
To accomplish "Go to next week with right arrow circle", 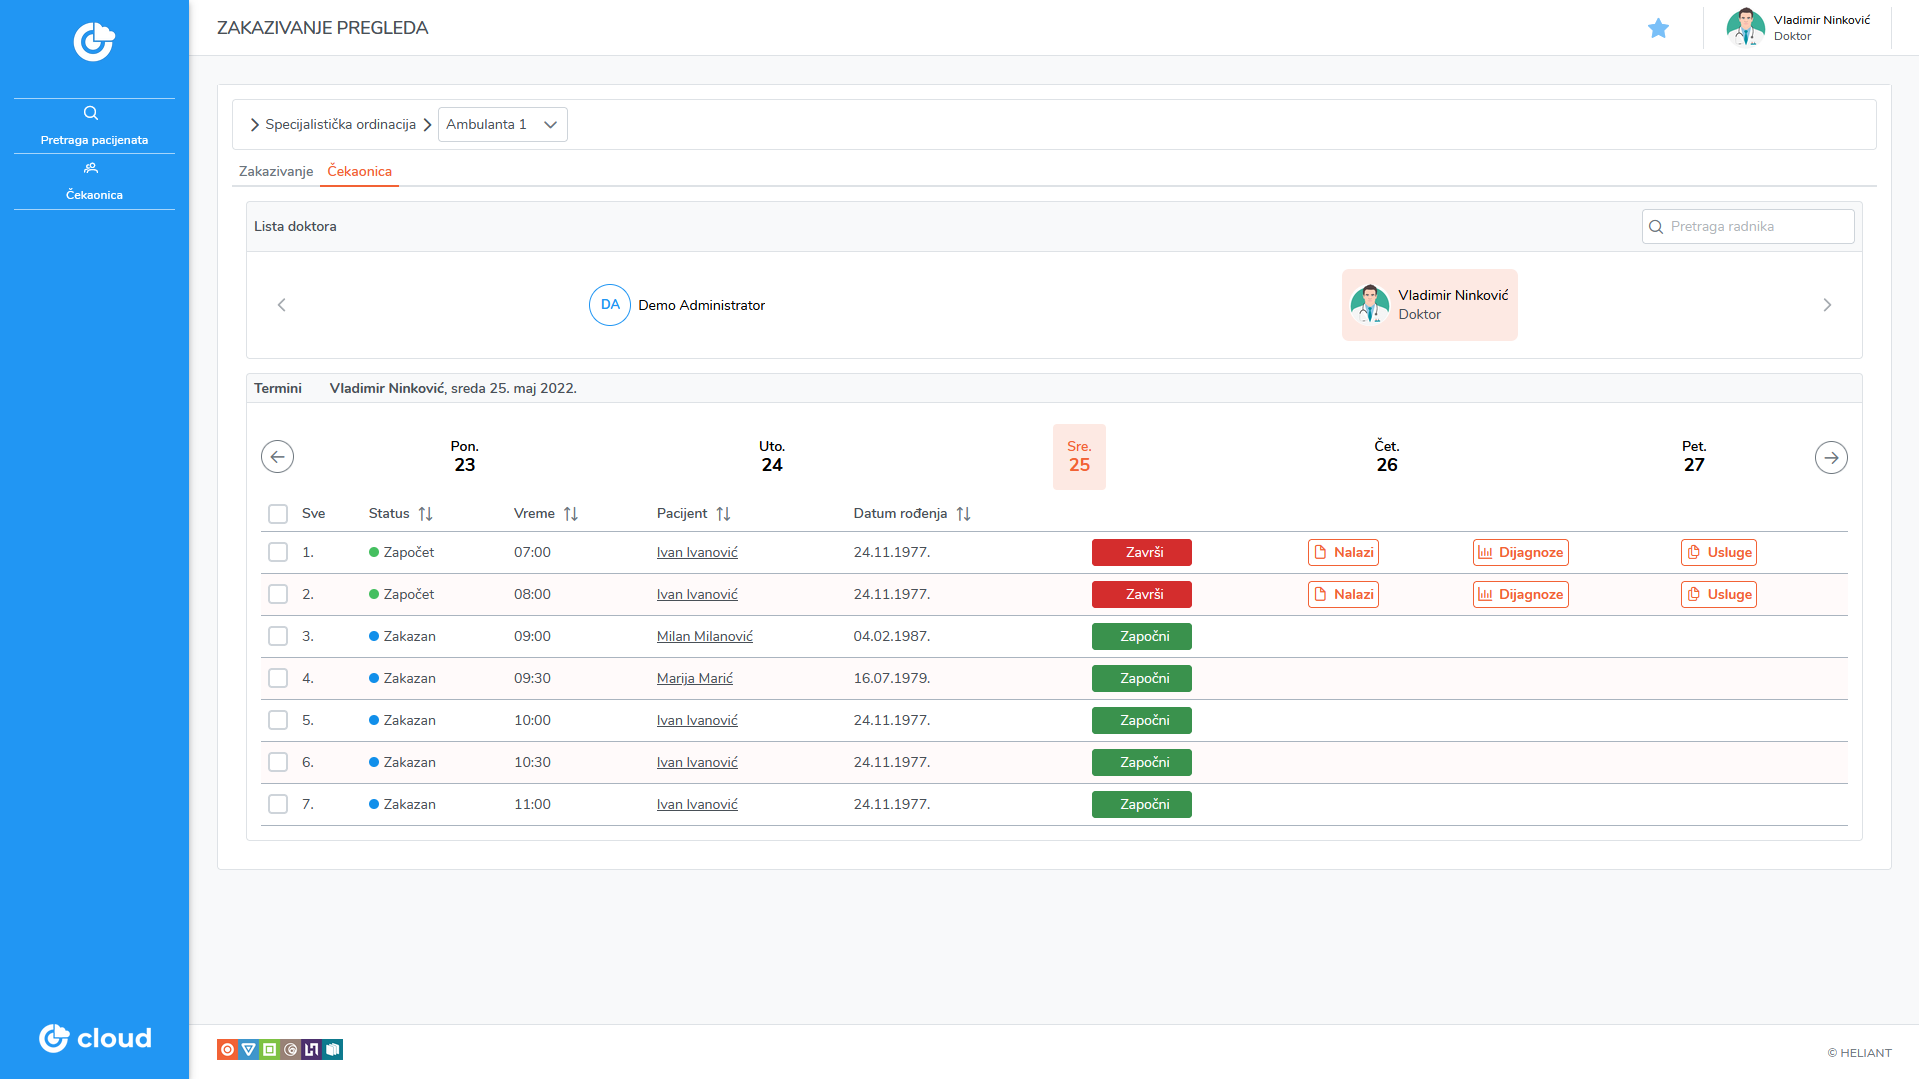I will click(x=1830, y=457).
